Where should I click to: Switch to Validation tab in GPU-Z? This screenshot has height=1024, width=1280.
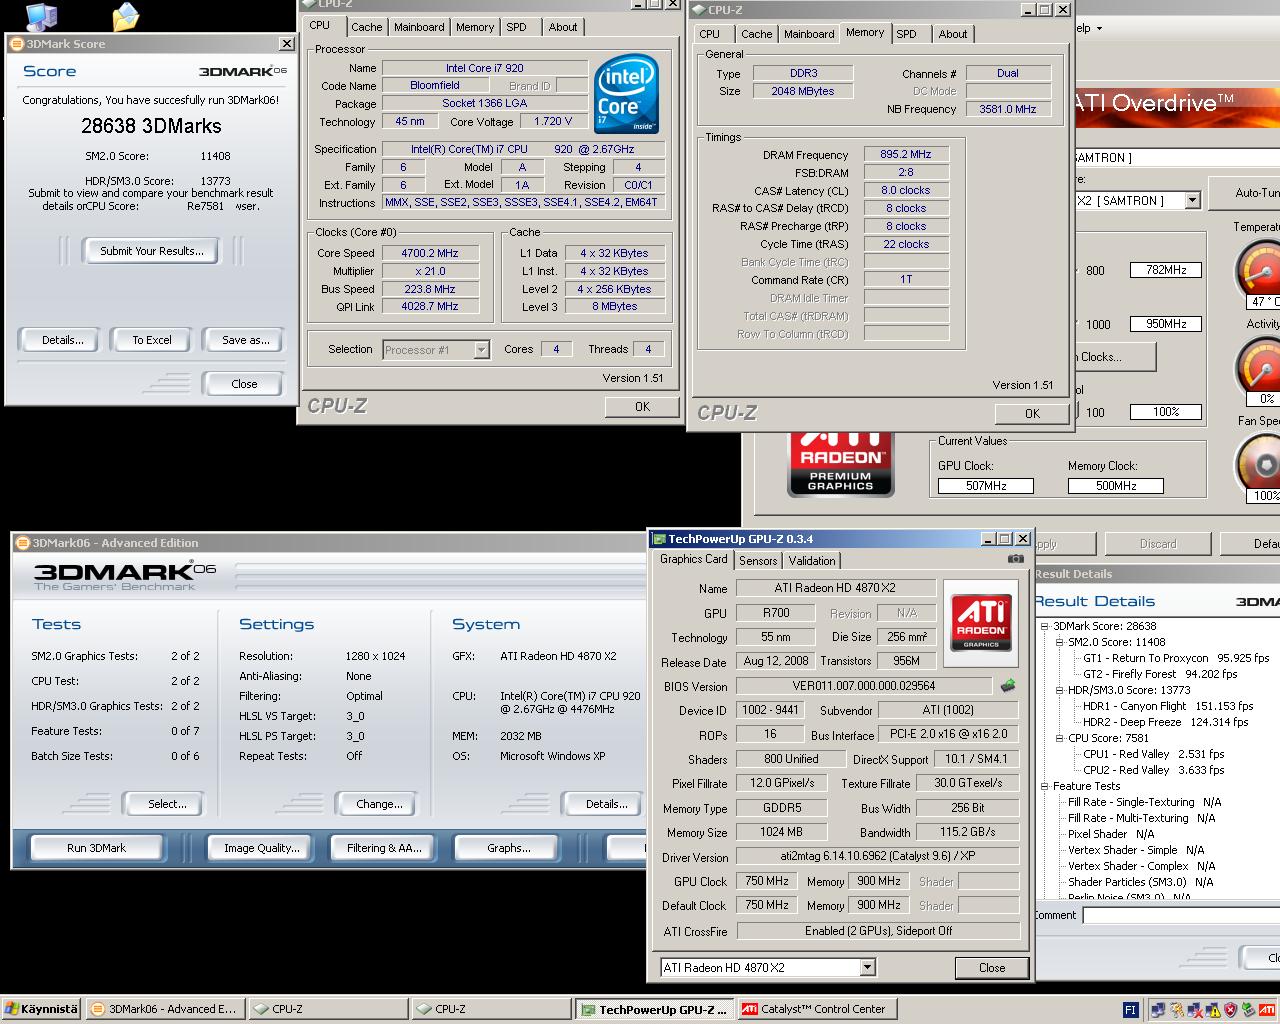812,561
